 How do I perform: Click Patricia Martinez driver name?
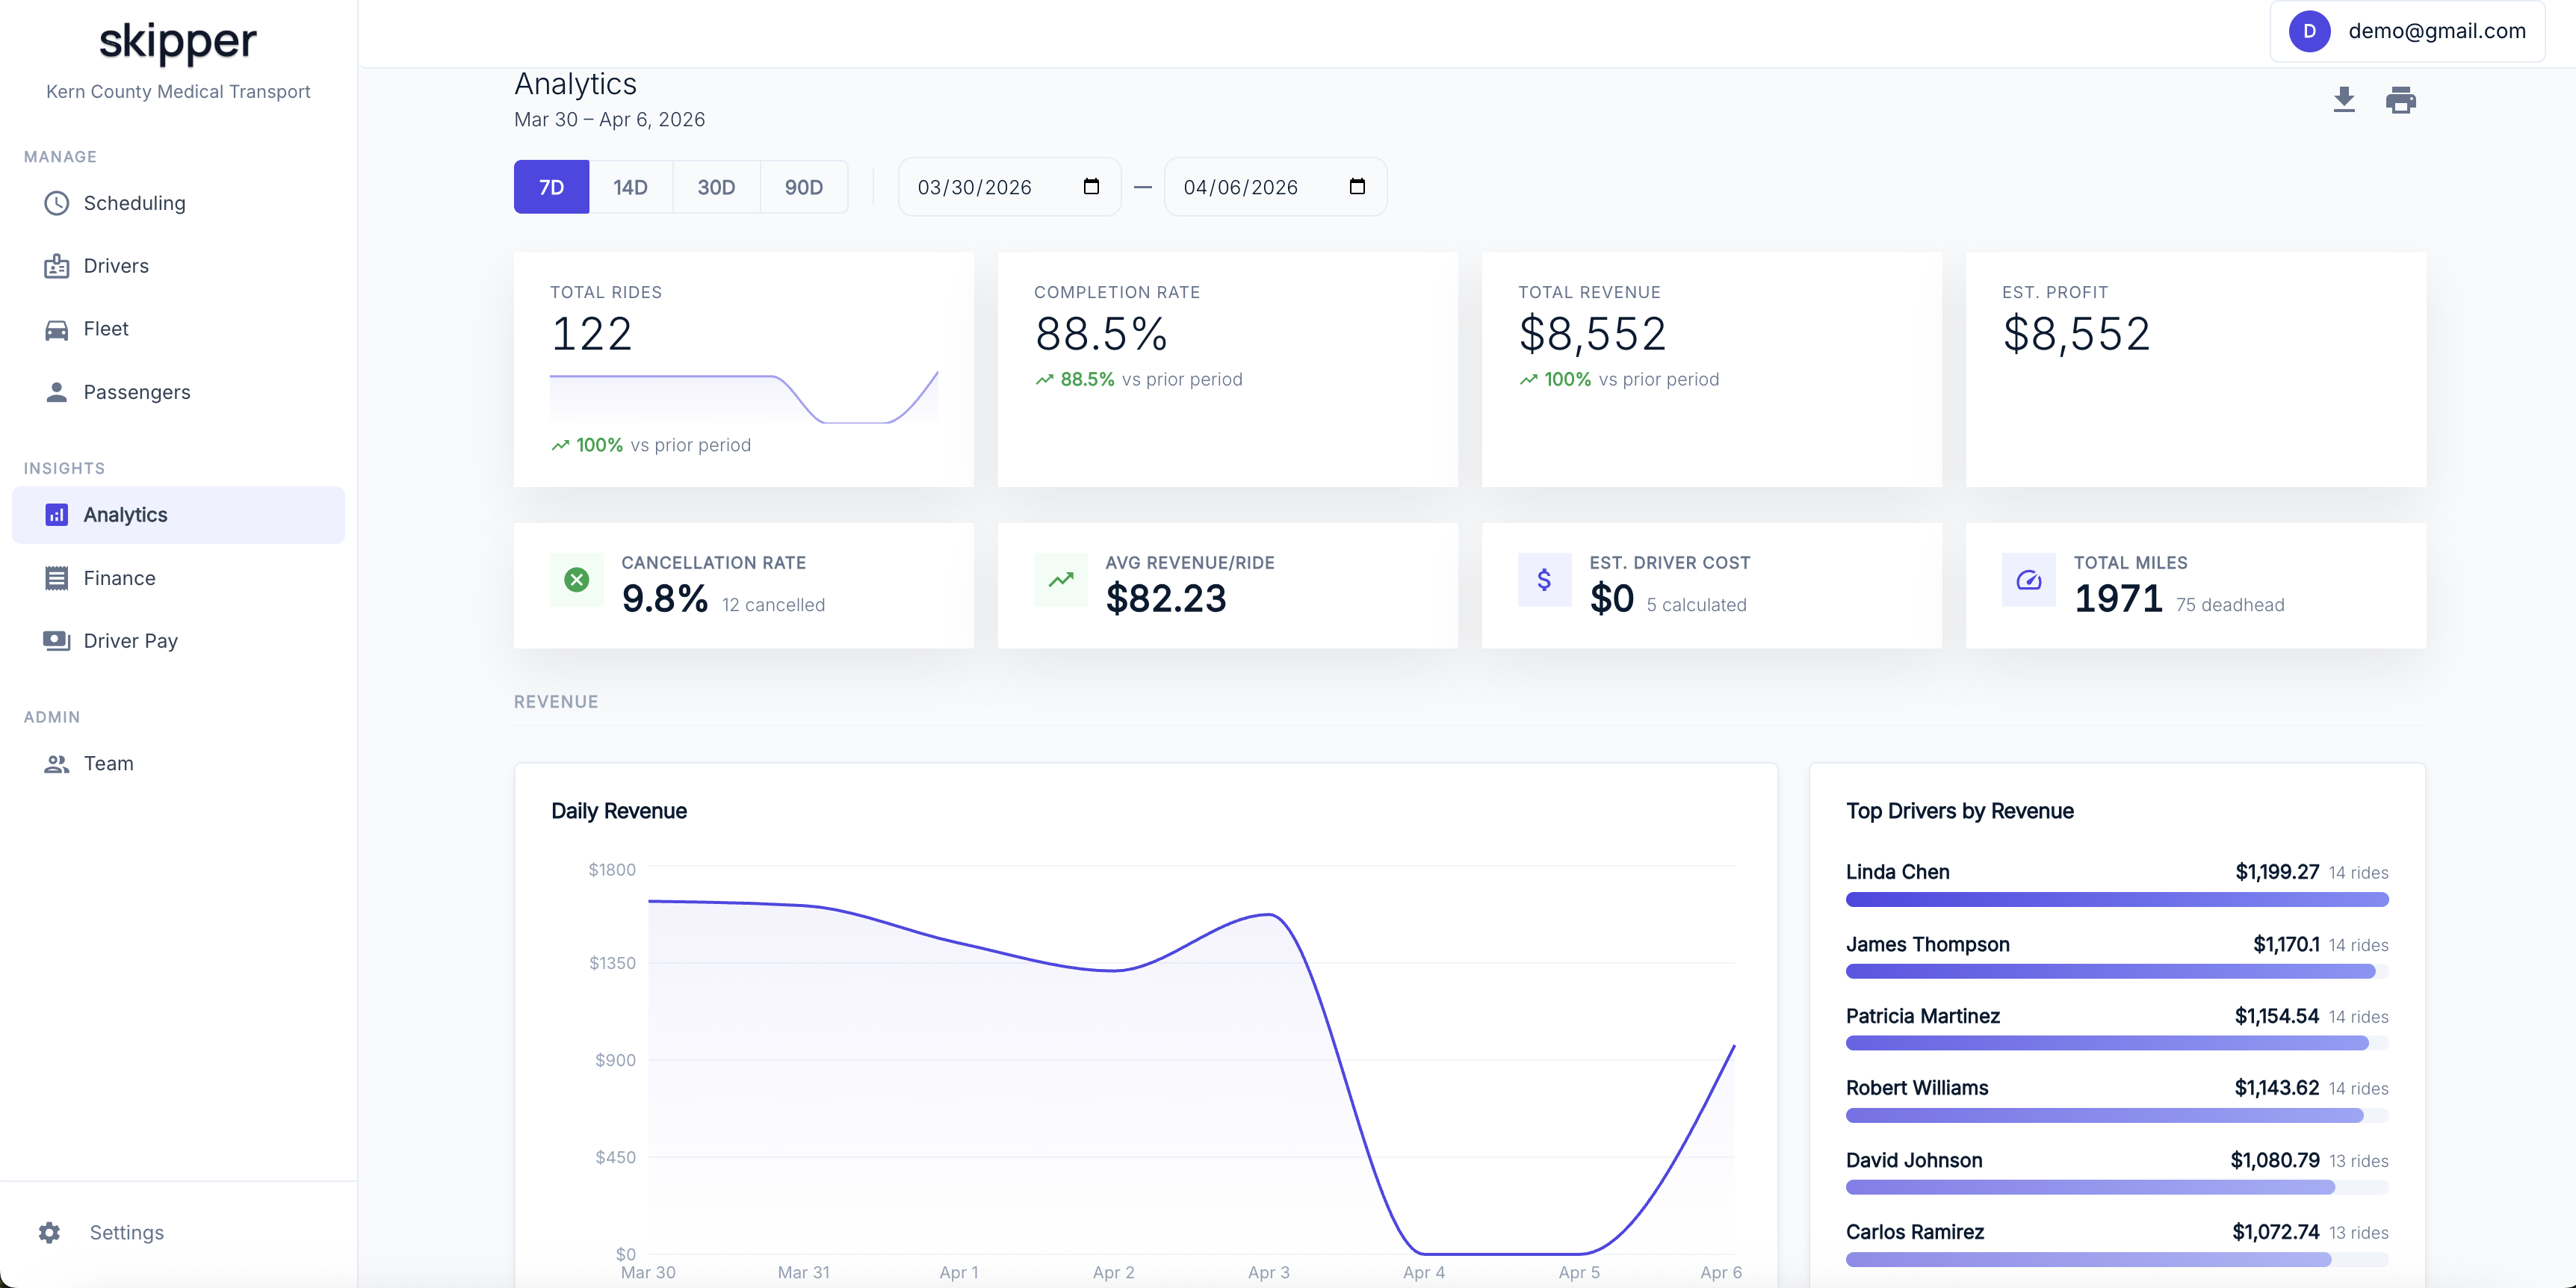click(x=1922, y=1016)
